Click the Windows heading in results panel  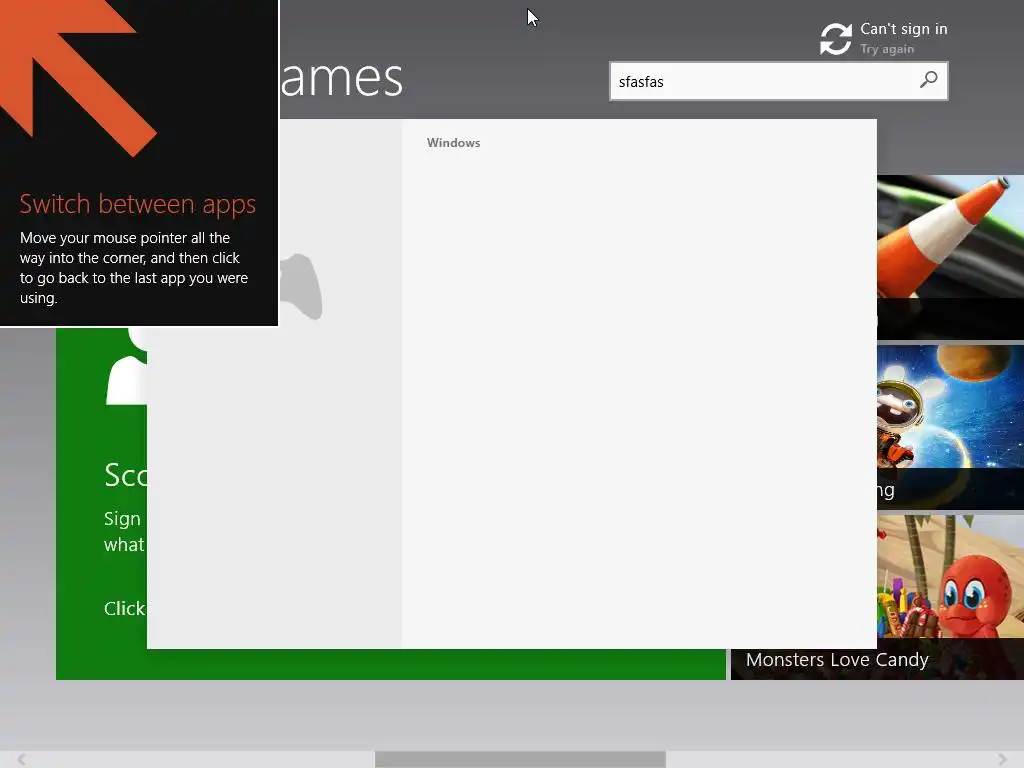[453, 143]
